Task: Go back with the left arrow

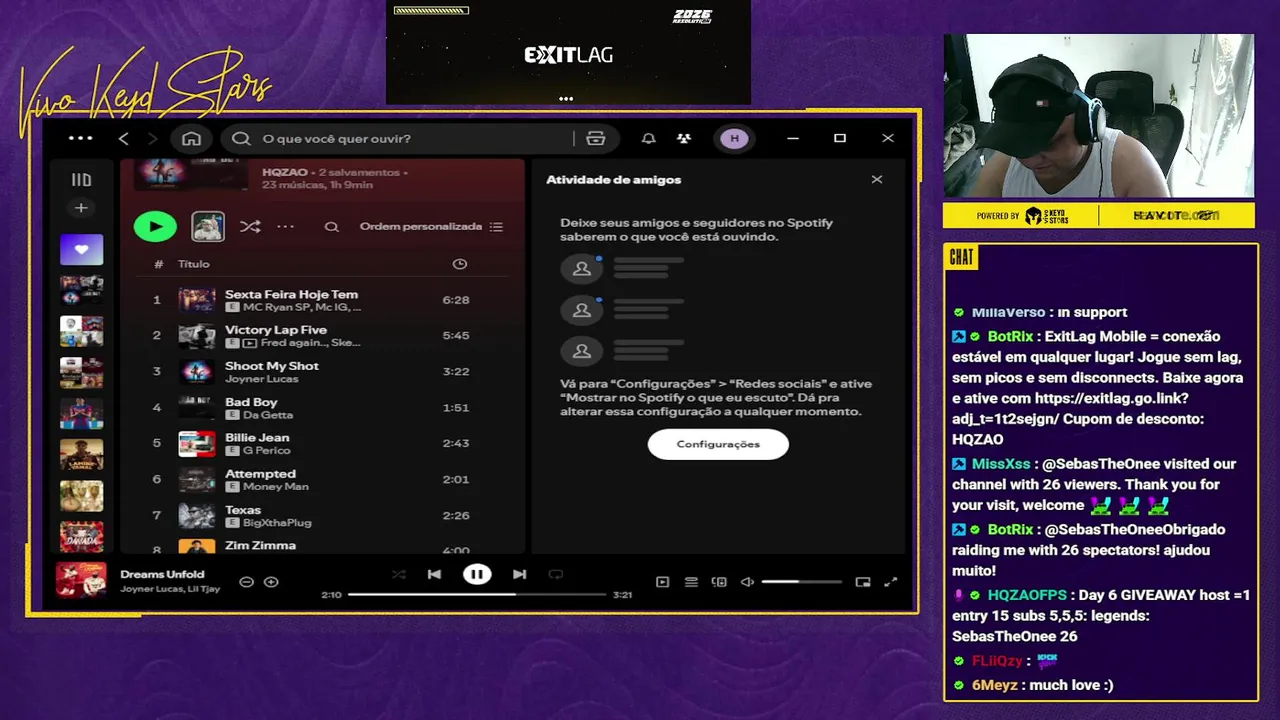Action: click(123, 138)
